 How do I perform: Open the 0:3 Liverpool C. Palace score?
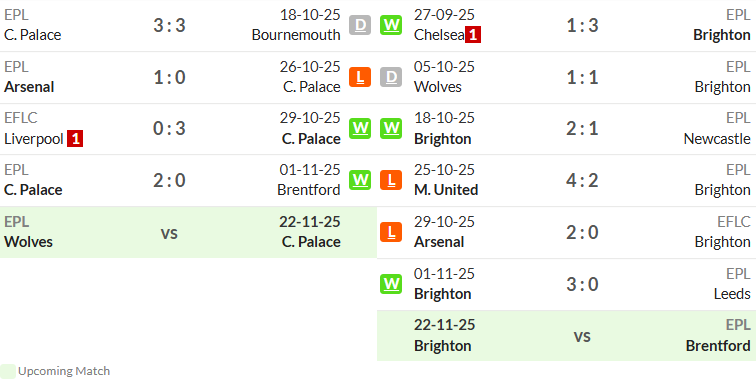pyautogui.click(x=169, y=128)
